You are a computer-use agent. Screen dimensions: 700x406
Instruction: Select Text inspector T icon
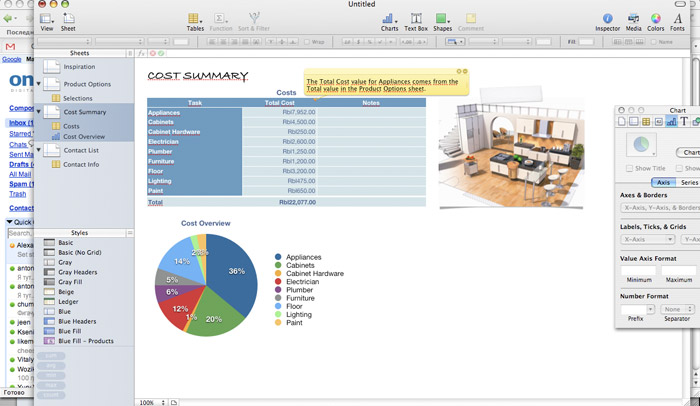[683, 121]
